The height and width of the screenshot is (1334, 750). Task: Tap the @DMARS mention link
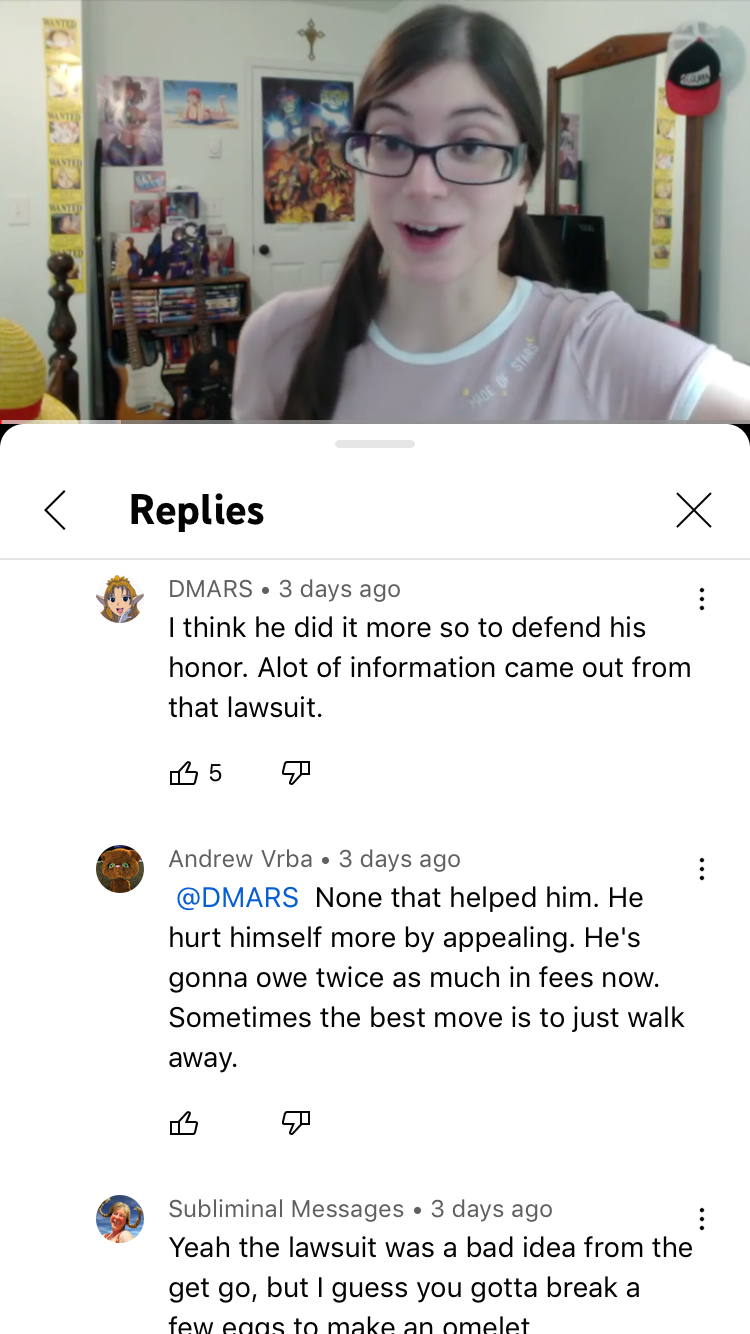coord(237,898)
